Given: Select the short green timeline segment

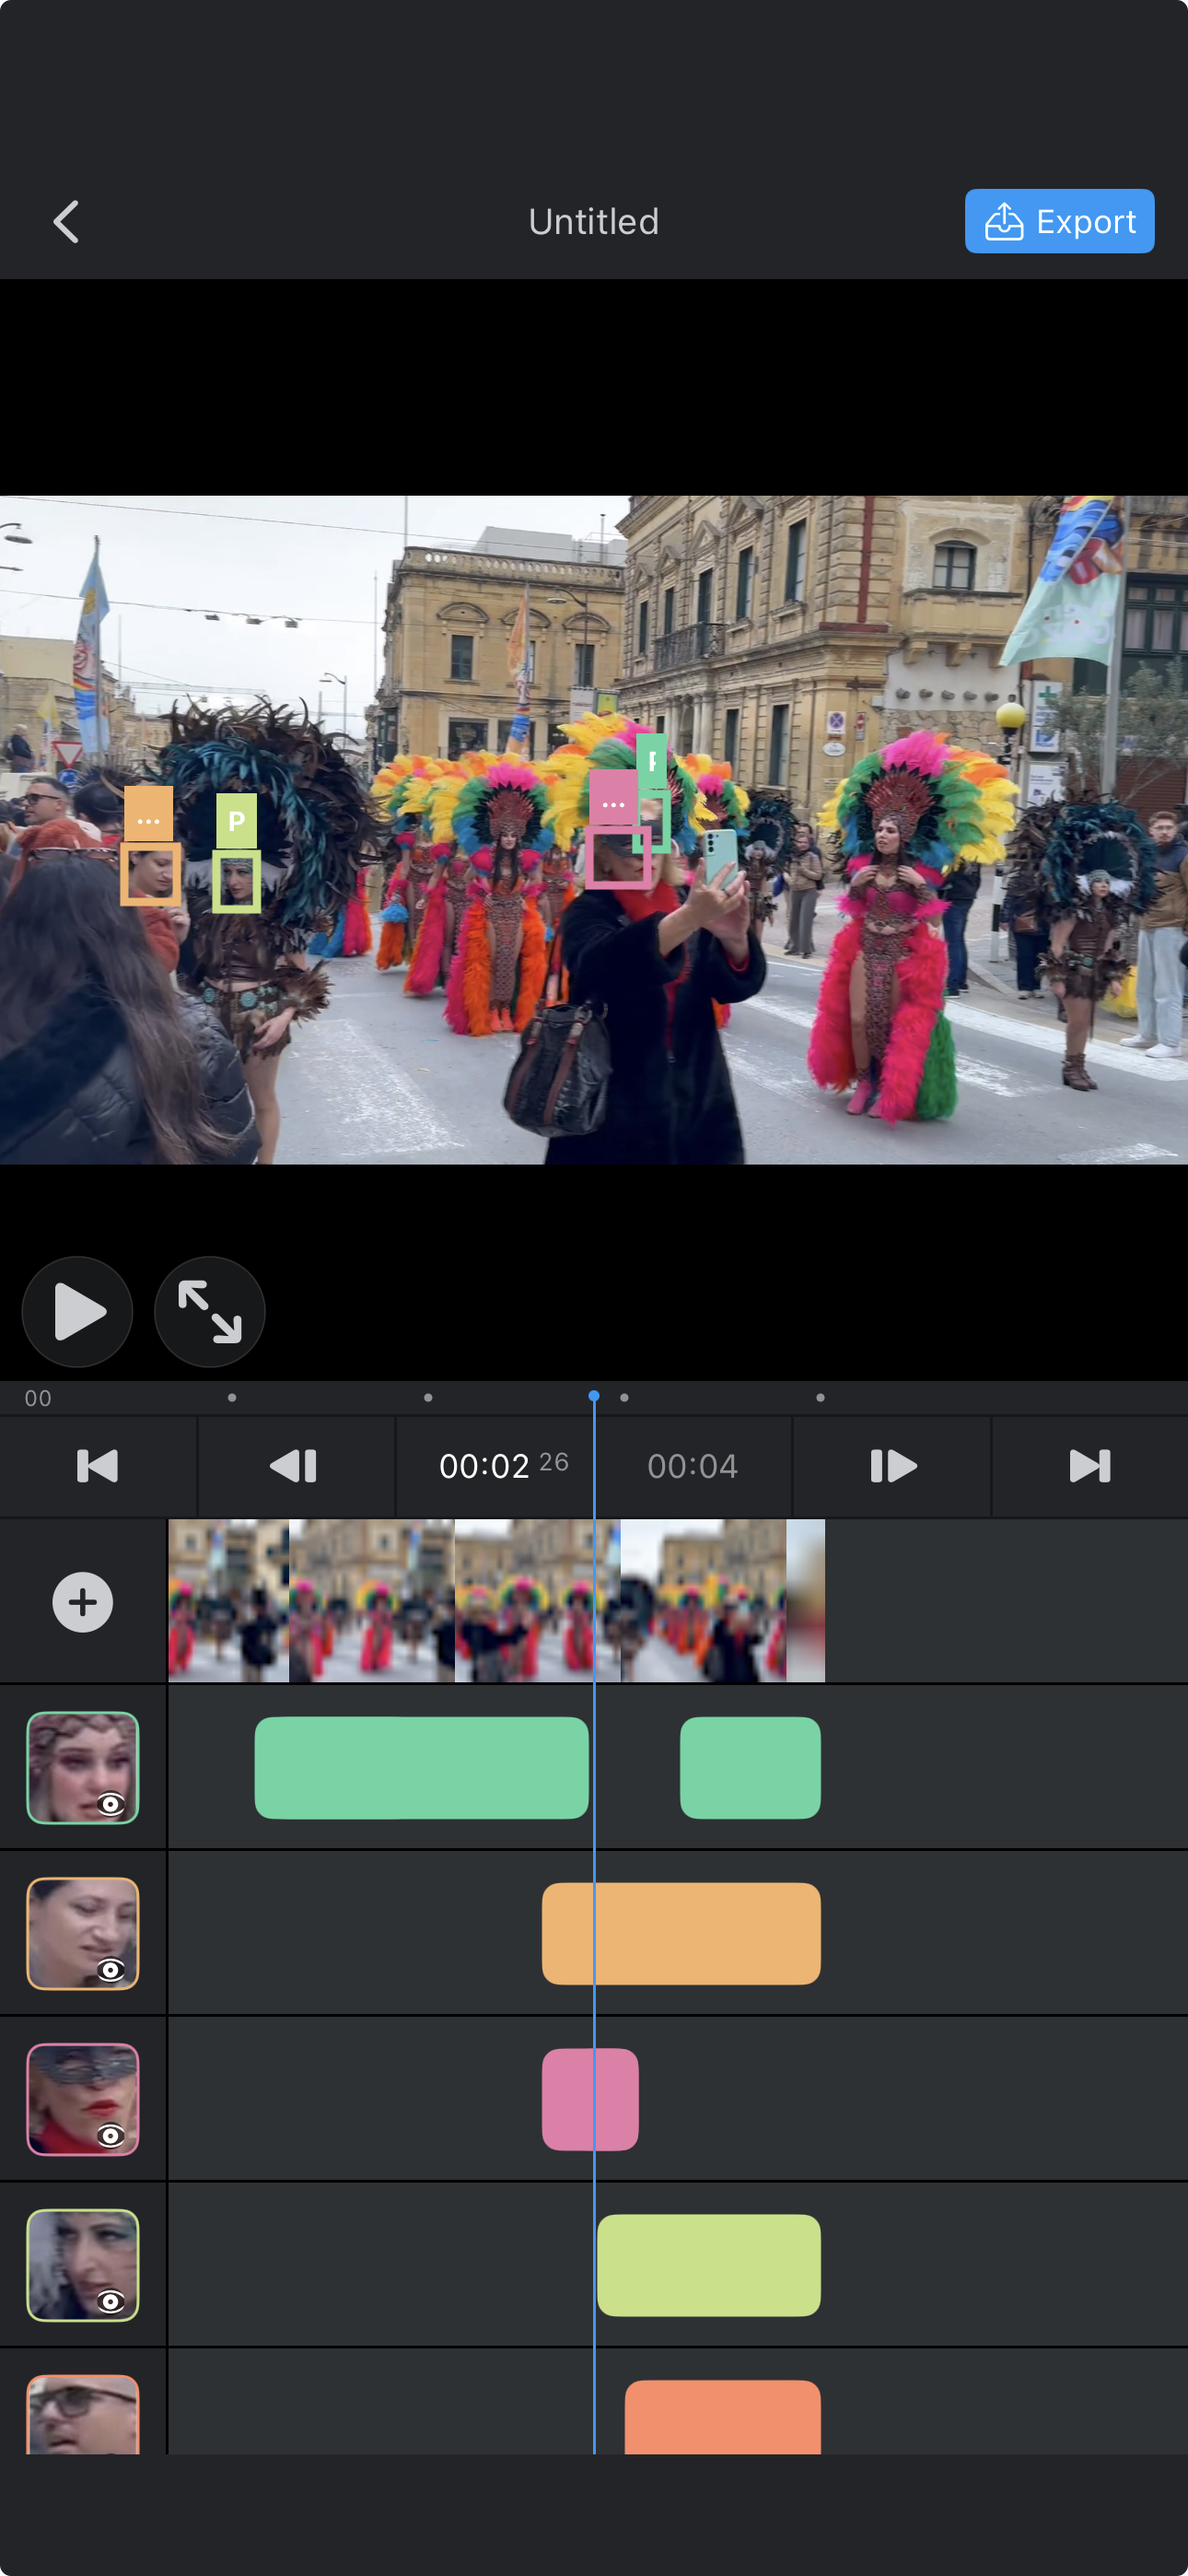Looking at the screenshot, I should 750,1768.
